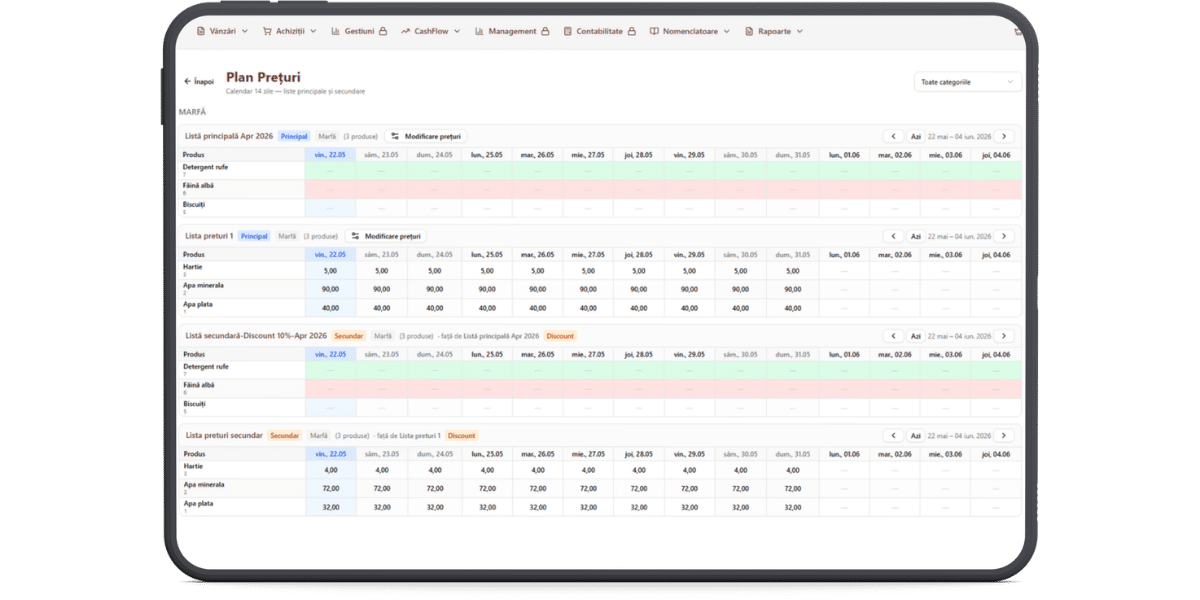Click the Lista preturi secundar title

[x=224, y=435]
